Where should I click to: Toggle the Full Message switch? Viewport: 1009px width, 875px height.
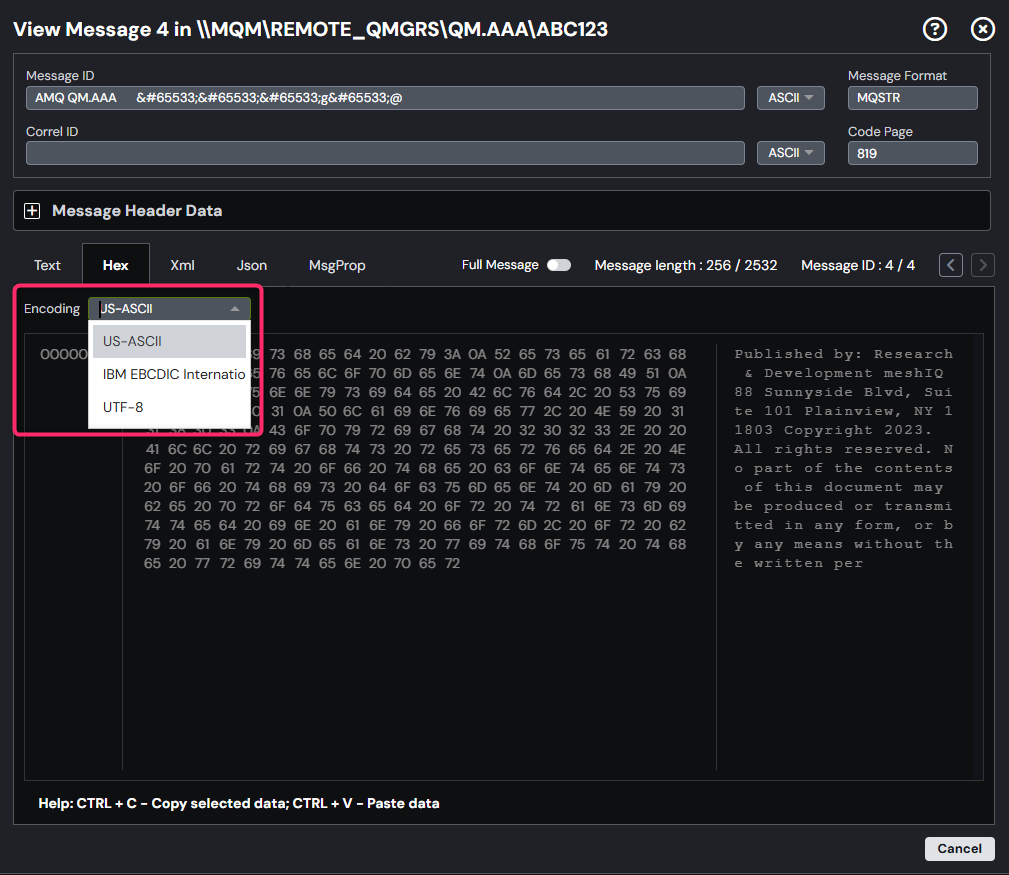[x=558, y=265]
